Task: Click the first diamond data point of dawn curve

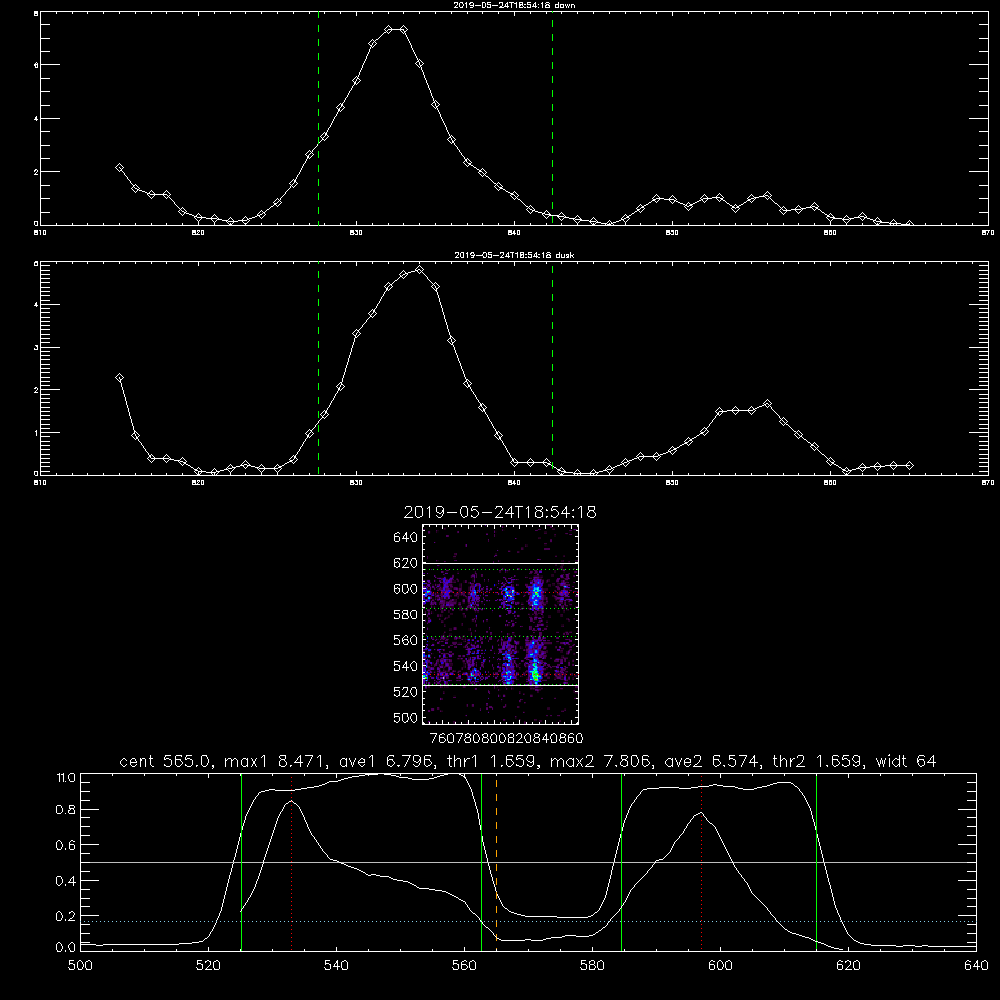Action: point(119,168)
